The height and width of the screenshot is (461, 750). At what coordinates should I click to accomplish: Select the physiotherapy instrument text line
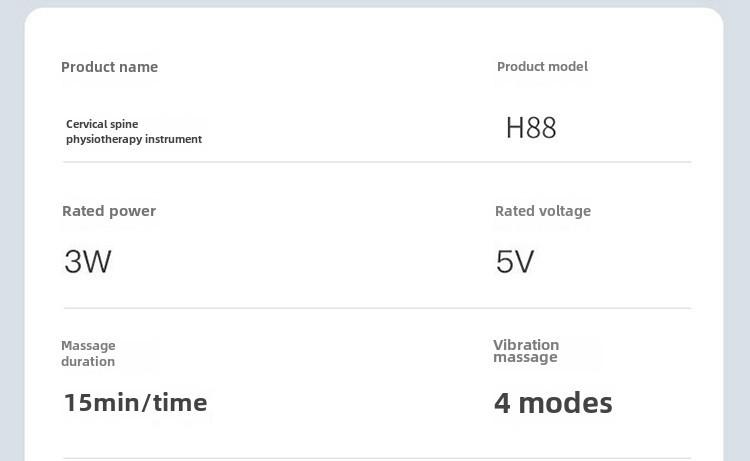tap(134, 139)
